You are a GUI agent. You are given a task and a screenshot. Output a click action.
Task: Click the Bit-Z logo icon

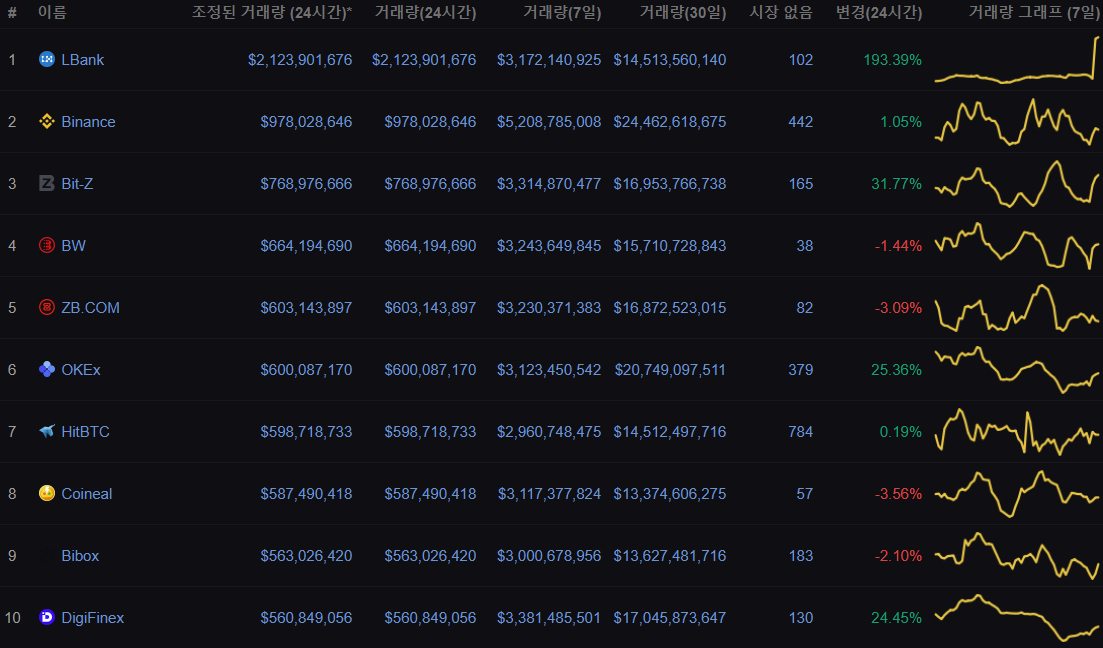click(x=46, y=184)
